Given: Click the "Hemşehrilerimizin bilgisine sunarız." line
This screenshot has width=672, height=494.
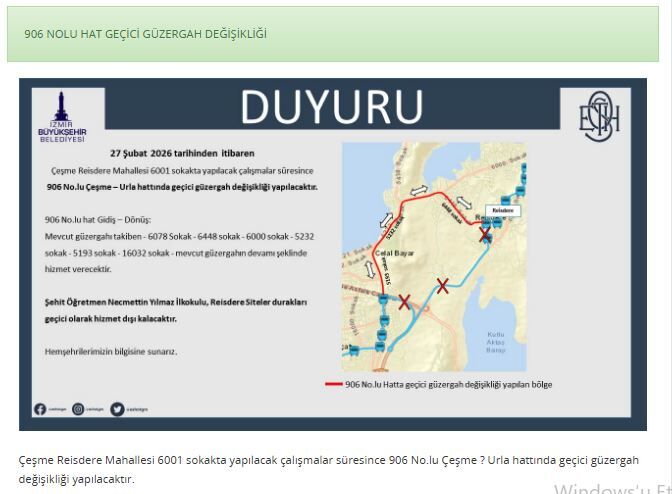Looking at the screenshot, I should coord(111,352).
